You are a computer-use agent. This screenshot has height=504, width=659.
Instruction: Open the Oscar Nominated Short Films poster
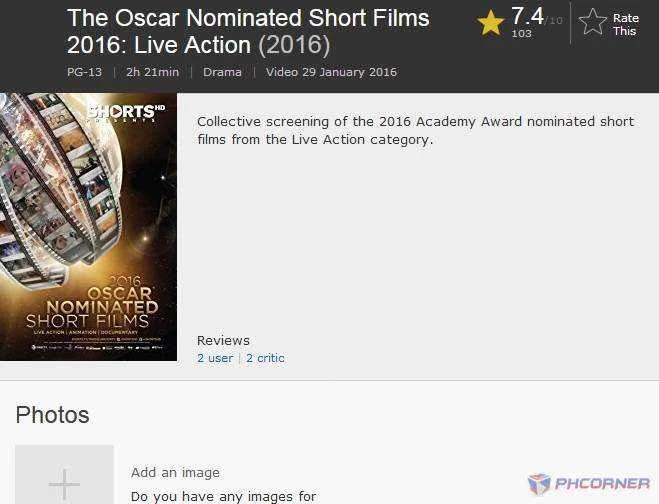pos(88,227)
